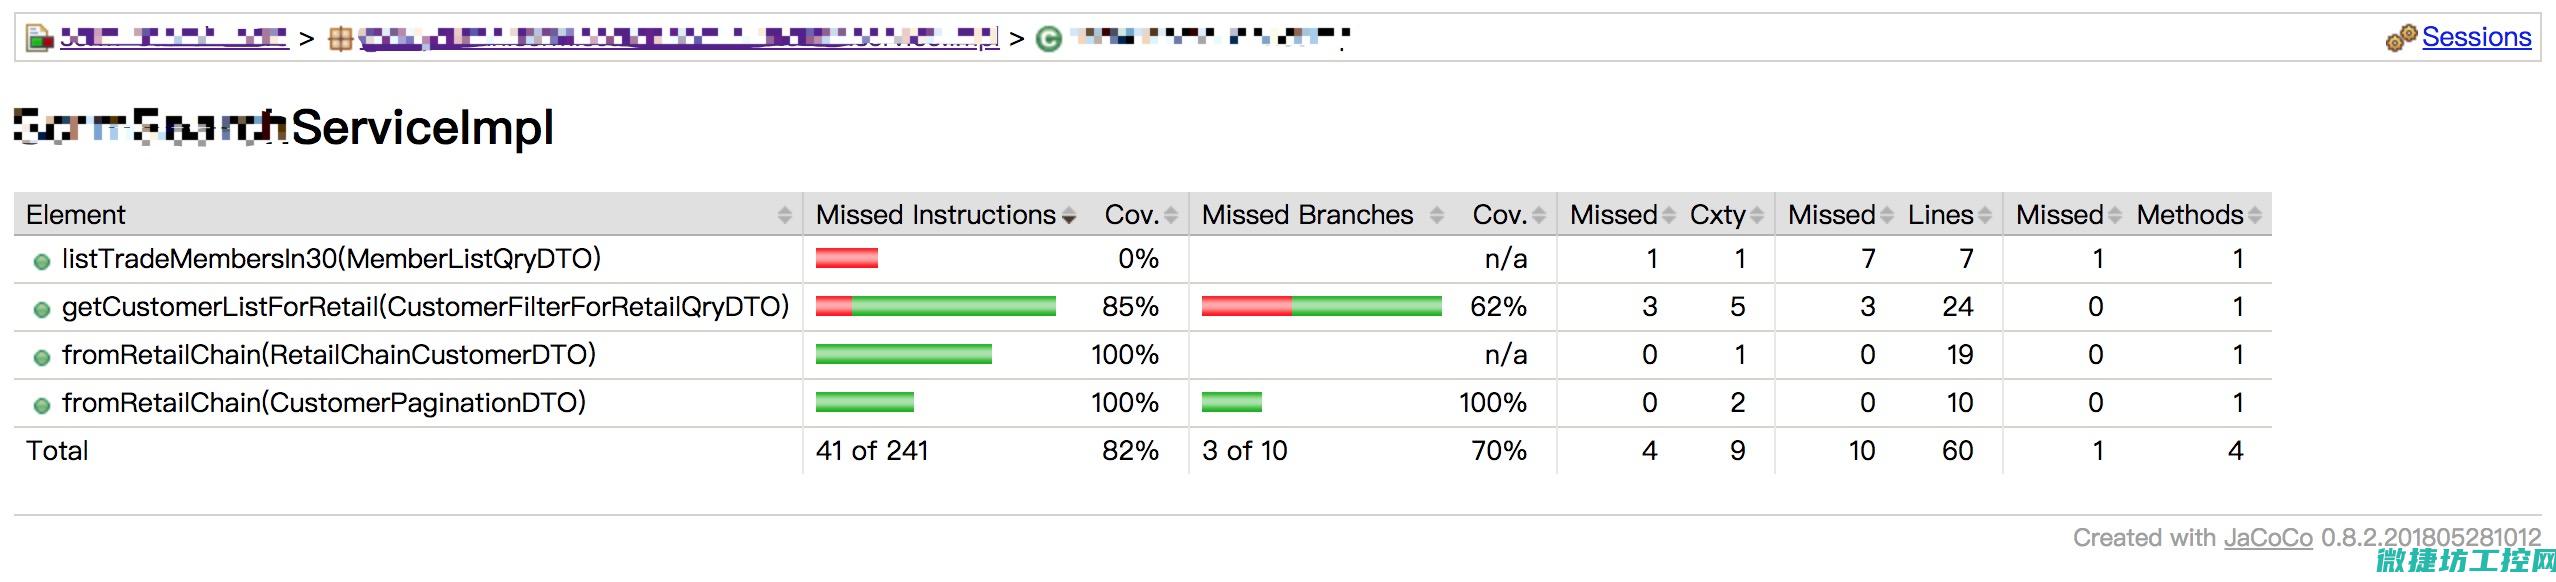Click the green dot beside listTradeMembersIn30

pos(42,261)
